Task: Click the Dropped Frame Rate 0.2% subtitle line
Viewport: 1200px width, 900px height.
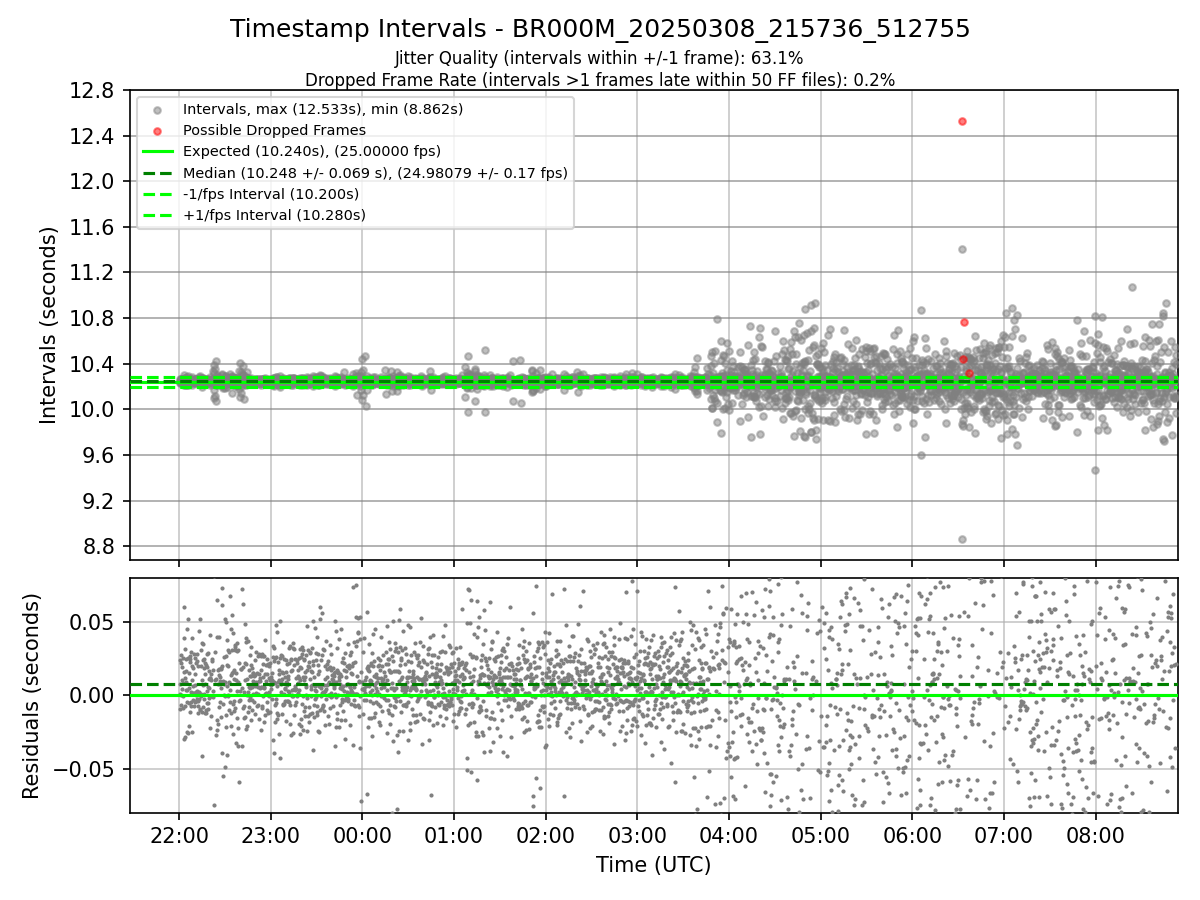Action: [x=600, y=79]
